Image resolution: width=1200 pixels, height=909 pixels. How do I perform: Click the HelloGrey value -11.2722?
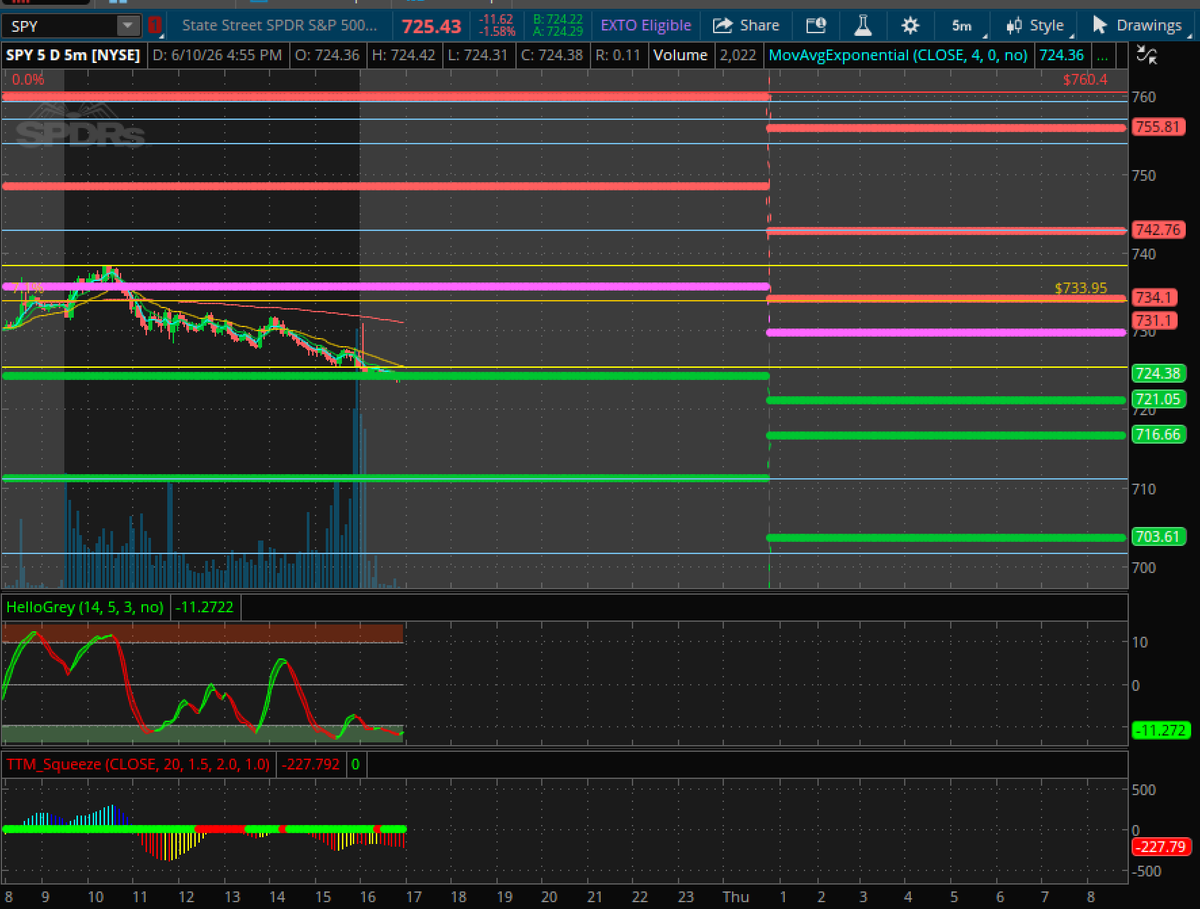coord(206,606)
